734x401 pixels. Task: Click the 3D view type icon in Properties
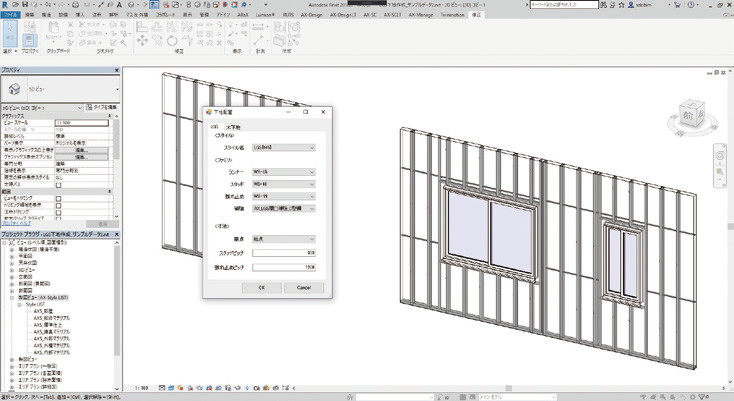pos(12,88)
